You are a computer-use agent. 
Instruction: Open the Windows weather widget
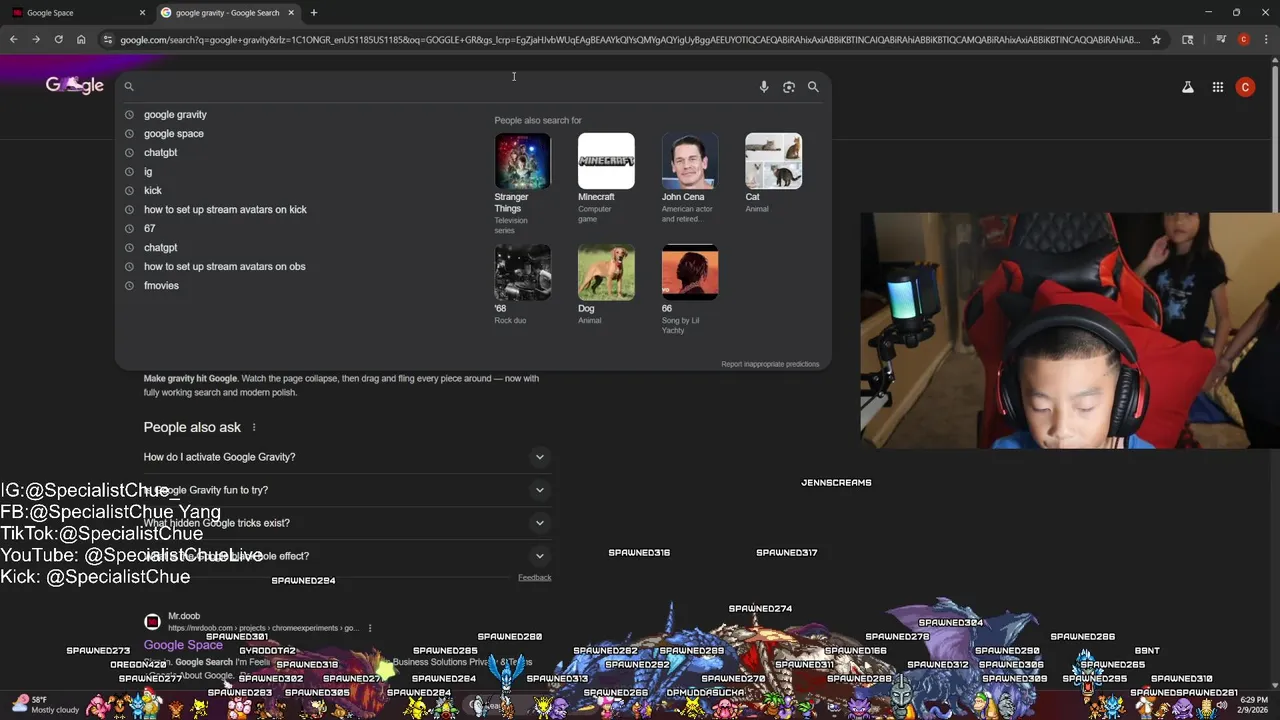coord(46,705)
